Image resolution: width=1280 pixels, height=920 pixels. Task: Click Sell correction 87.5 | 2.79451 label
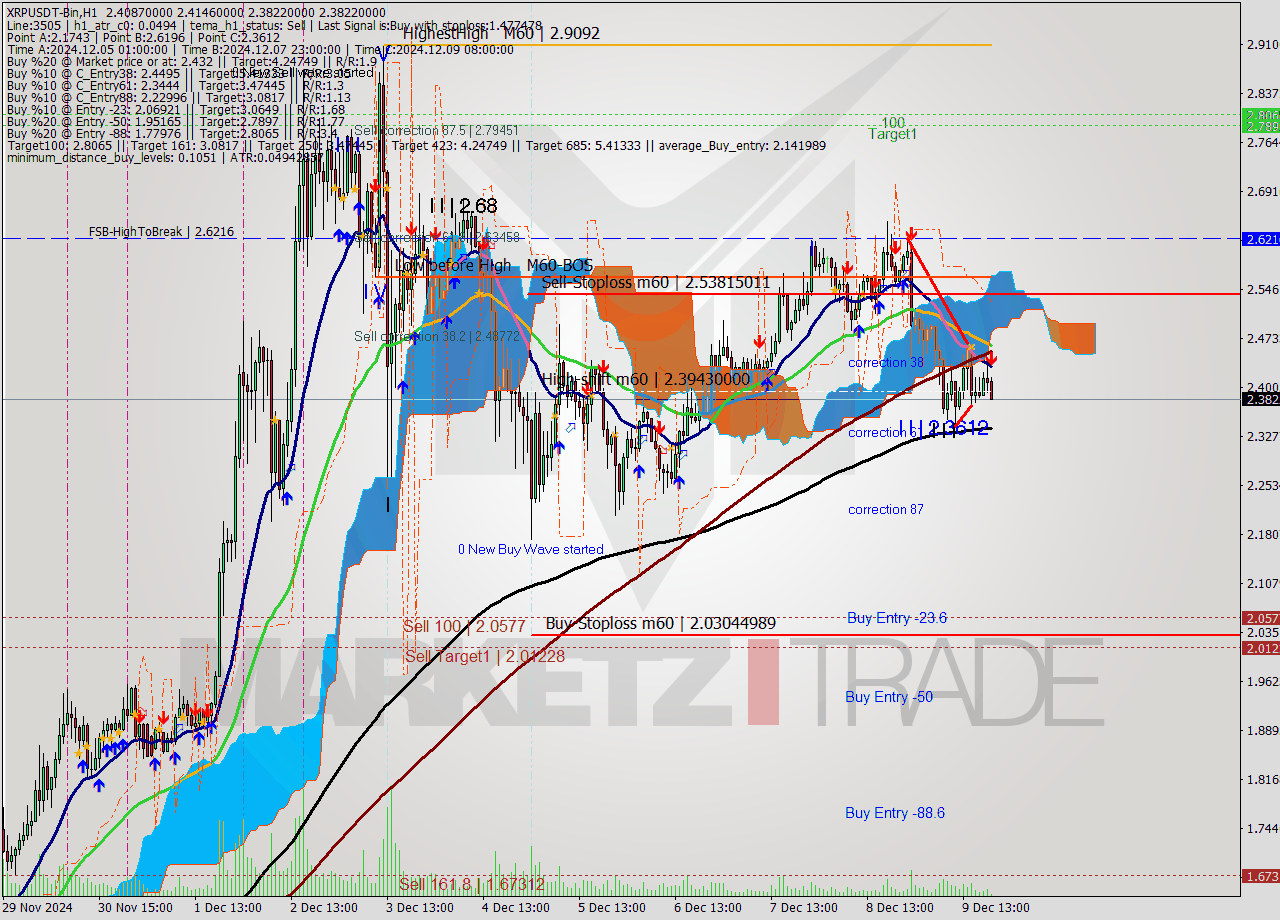point(436,131)
